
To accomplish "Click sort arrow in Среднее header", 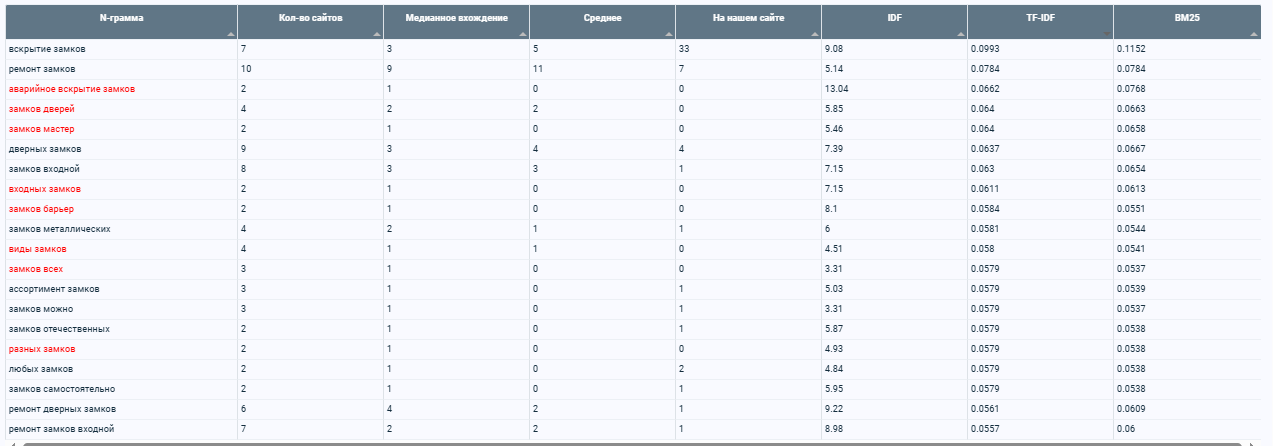I will tap(668, 33).
